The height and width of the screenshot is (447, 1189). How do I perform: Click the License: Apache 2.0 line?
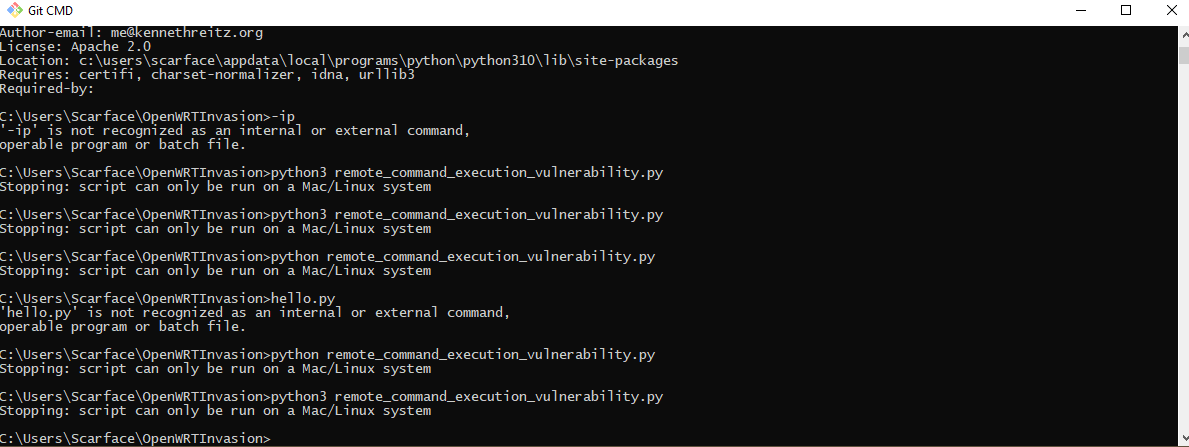[x=76, y=47]
